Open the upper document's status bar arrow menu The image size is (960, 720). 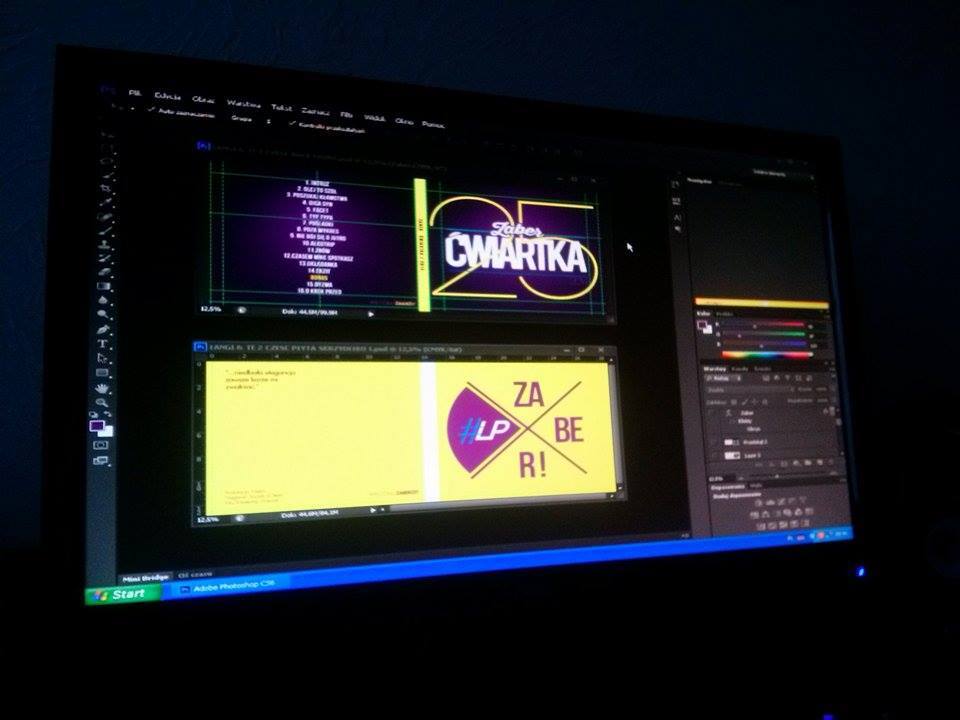point(370,314)
